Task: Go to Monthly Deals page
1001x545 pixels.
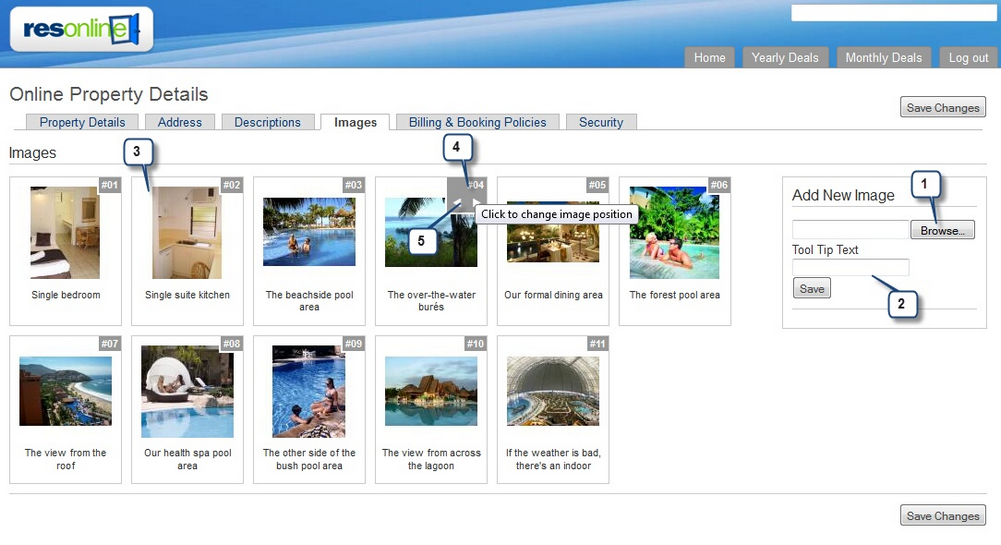Action: pos(884,57)
